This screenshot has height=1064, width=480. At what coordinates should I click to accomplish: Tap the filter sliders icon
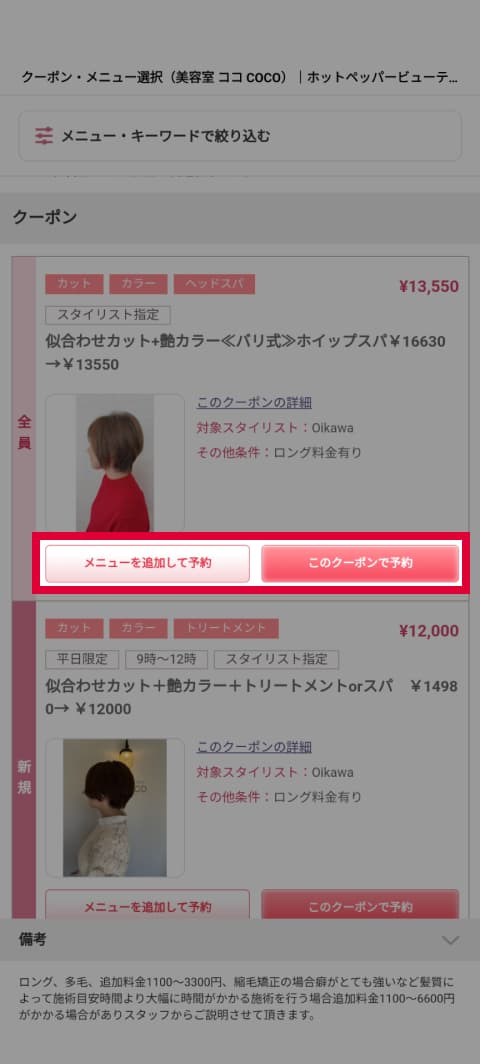pyautogui.click(x=43, y=136)
